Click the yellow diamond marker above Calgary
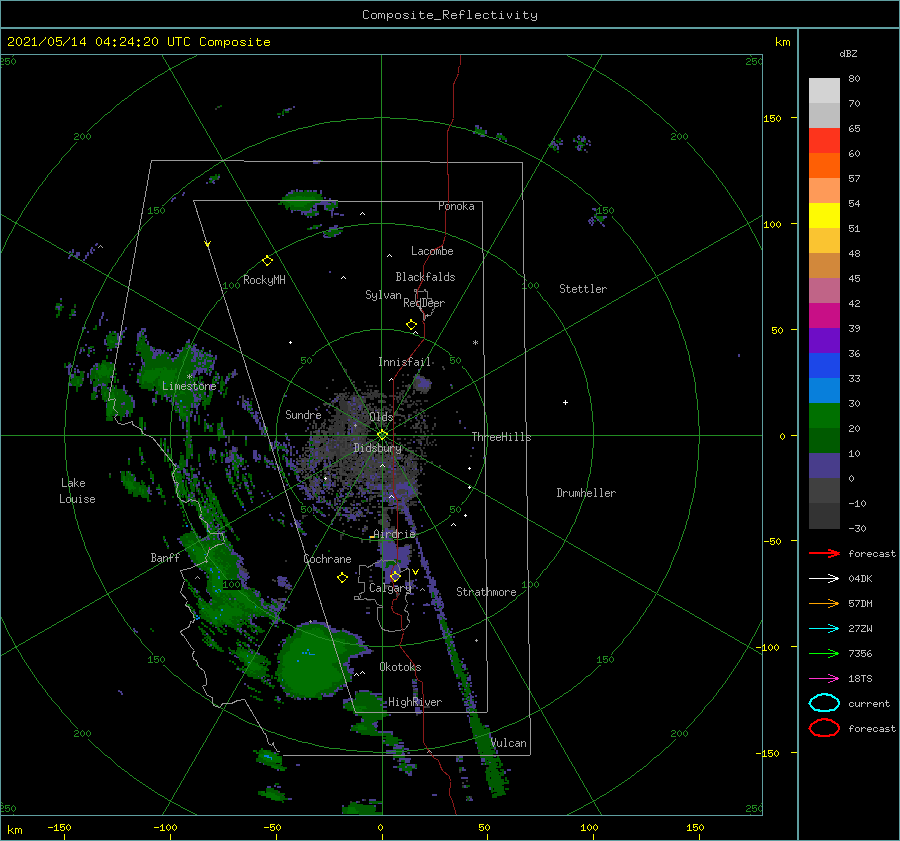Viewport: 900px width, 841px height. pos(395,576)
